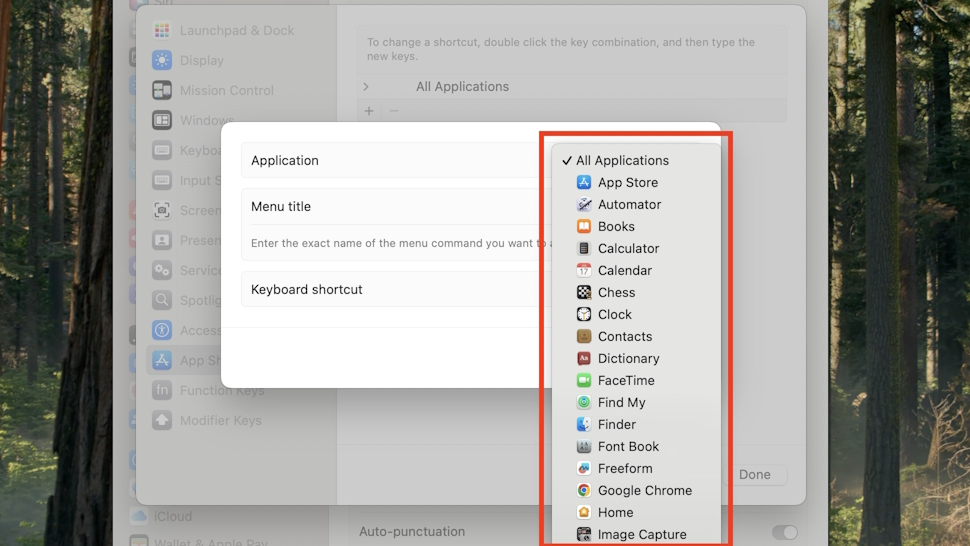Pick the Google Chrome app icon
The height and width of the screenshot is (546, 970).
583,490
